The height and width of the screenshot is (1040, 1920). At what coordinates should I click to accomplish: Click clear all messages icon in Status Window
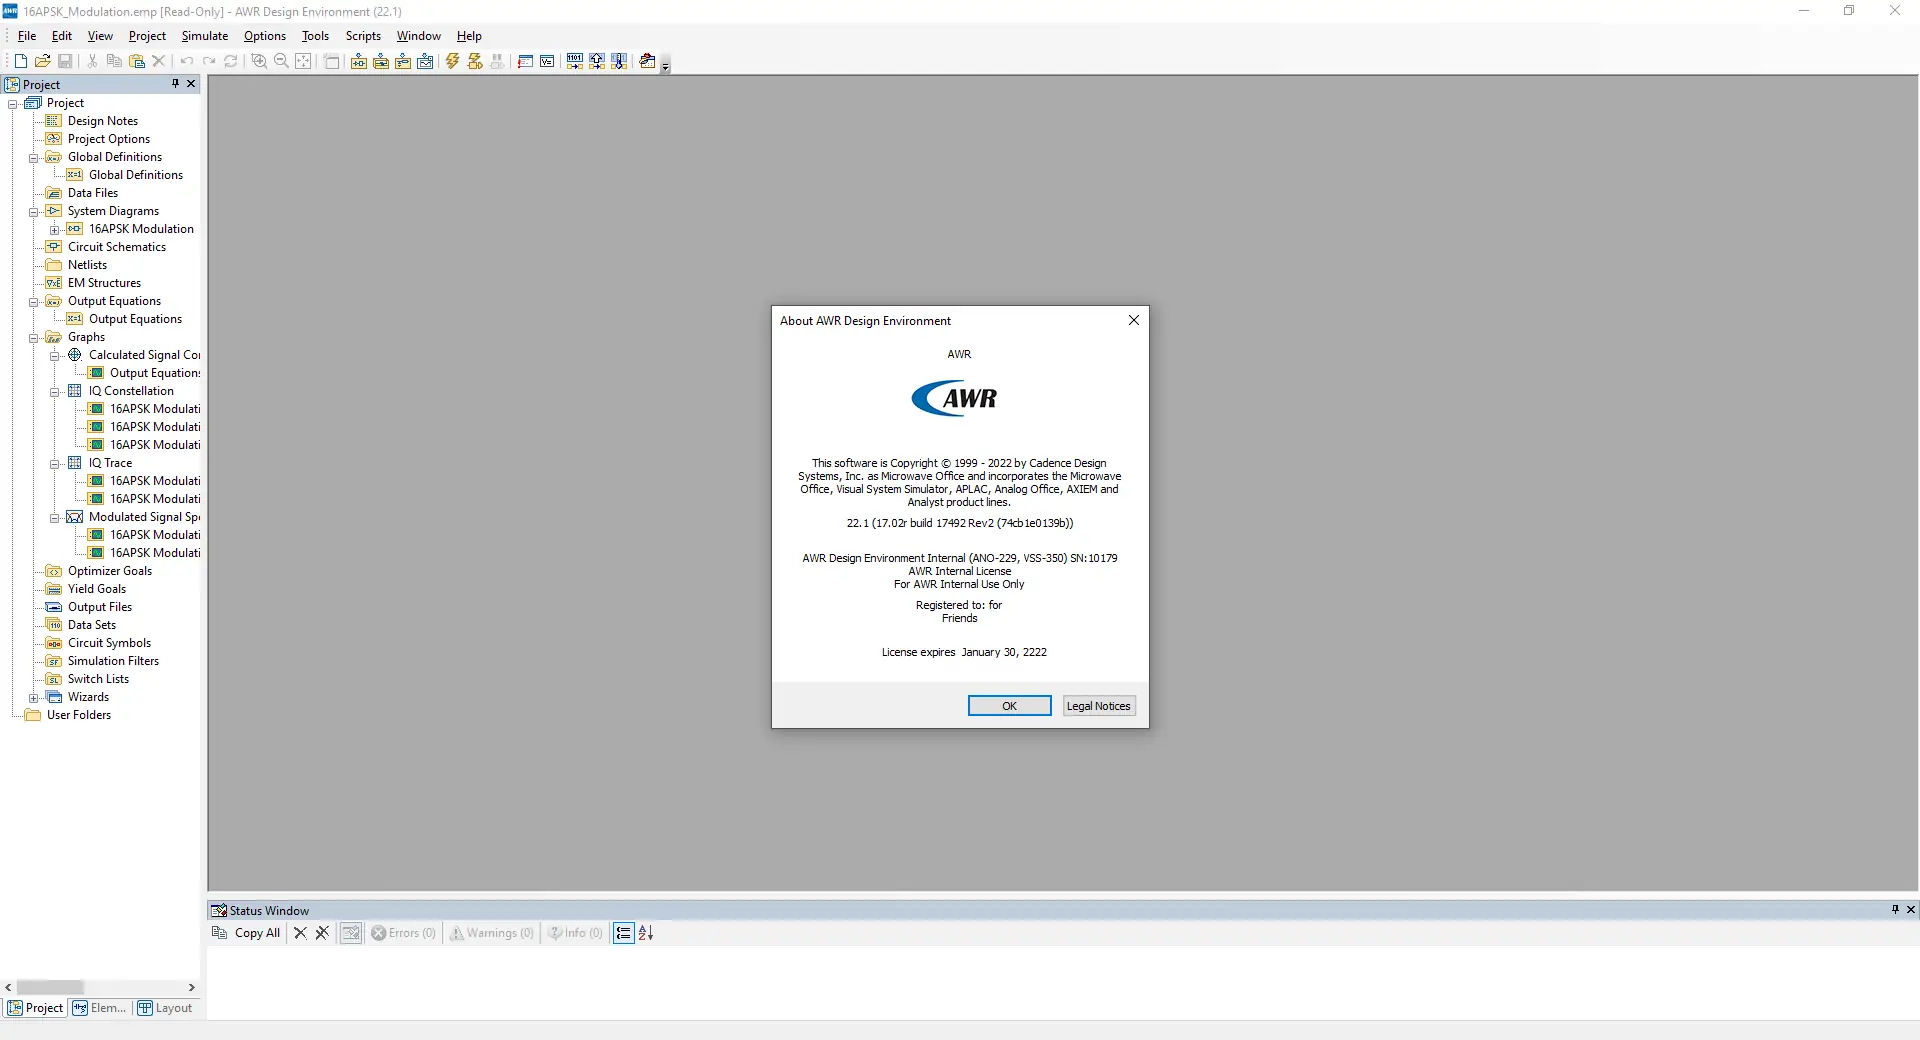[x=322, y=933]
